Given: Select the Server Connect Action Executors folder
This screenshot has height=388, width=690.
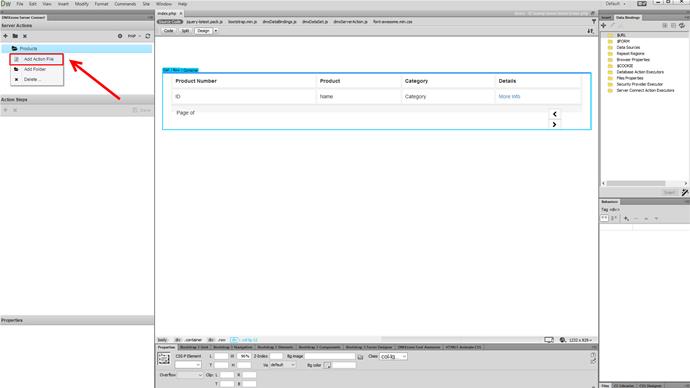Looking at the screenshot, I should pyautogui.click(x=645, y=91).
